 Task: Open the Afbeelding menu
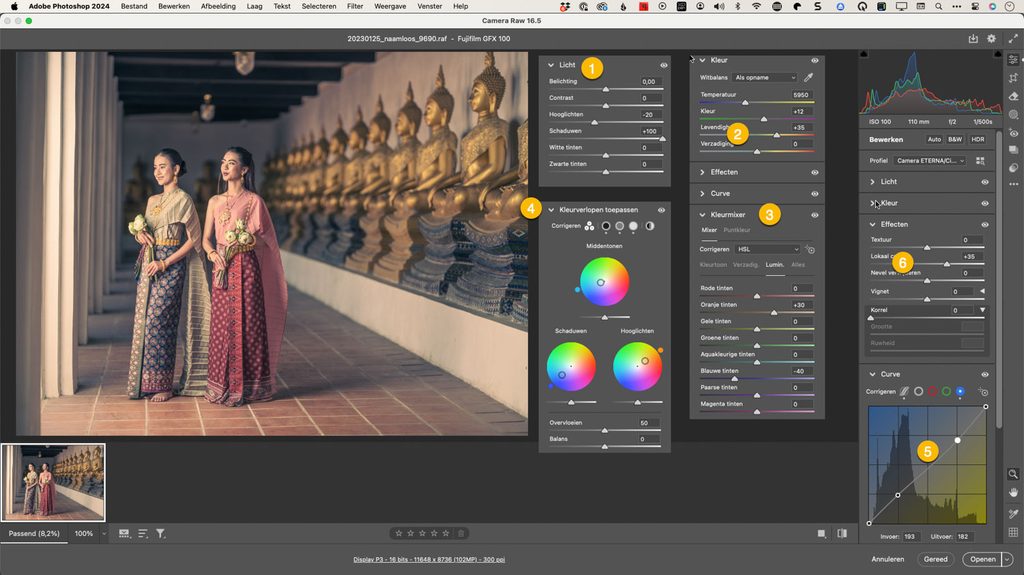pos(218,6)
